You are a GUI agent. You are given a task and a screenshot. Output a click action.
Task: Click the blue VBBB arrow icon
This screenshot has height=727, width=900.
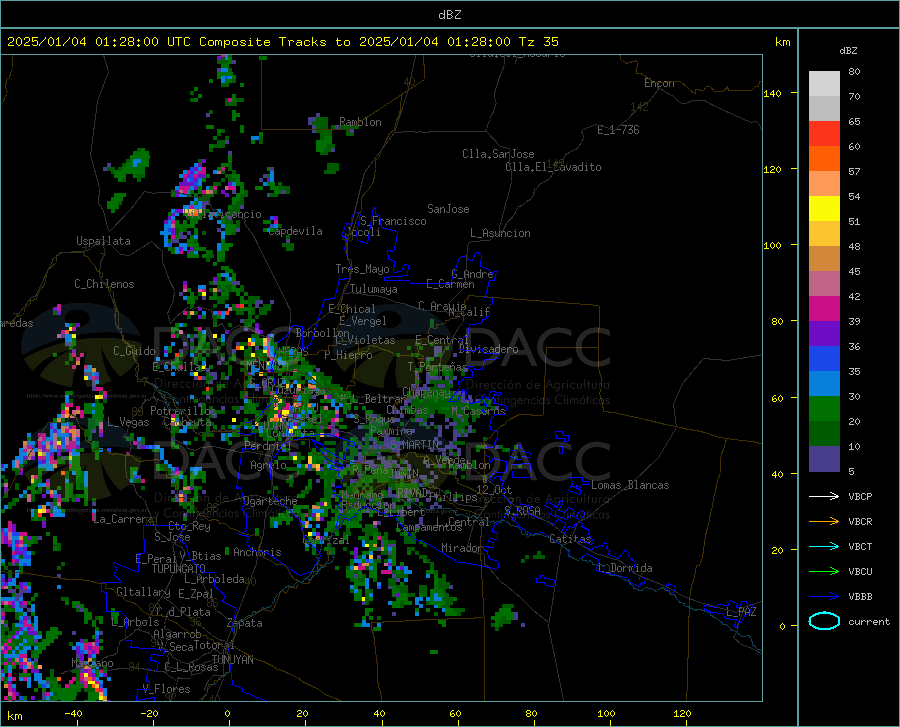824,597
